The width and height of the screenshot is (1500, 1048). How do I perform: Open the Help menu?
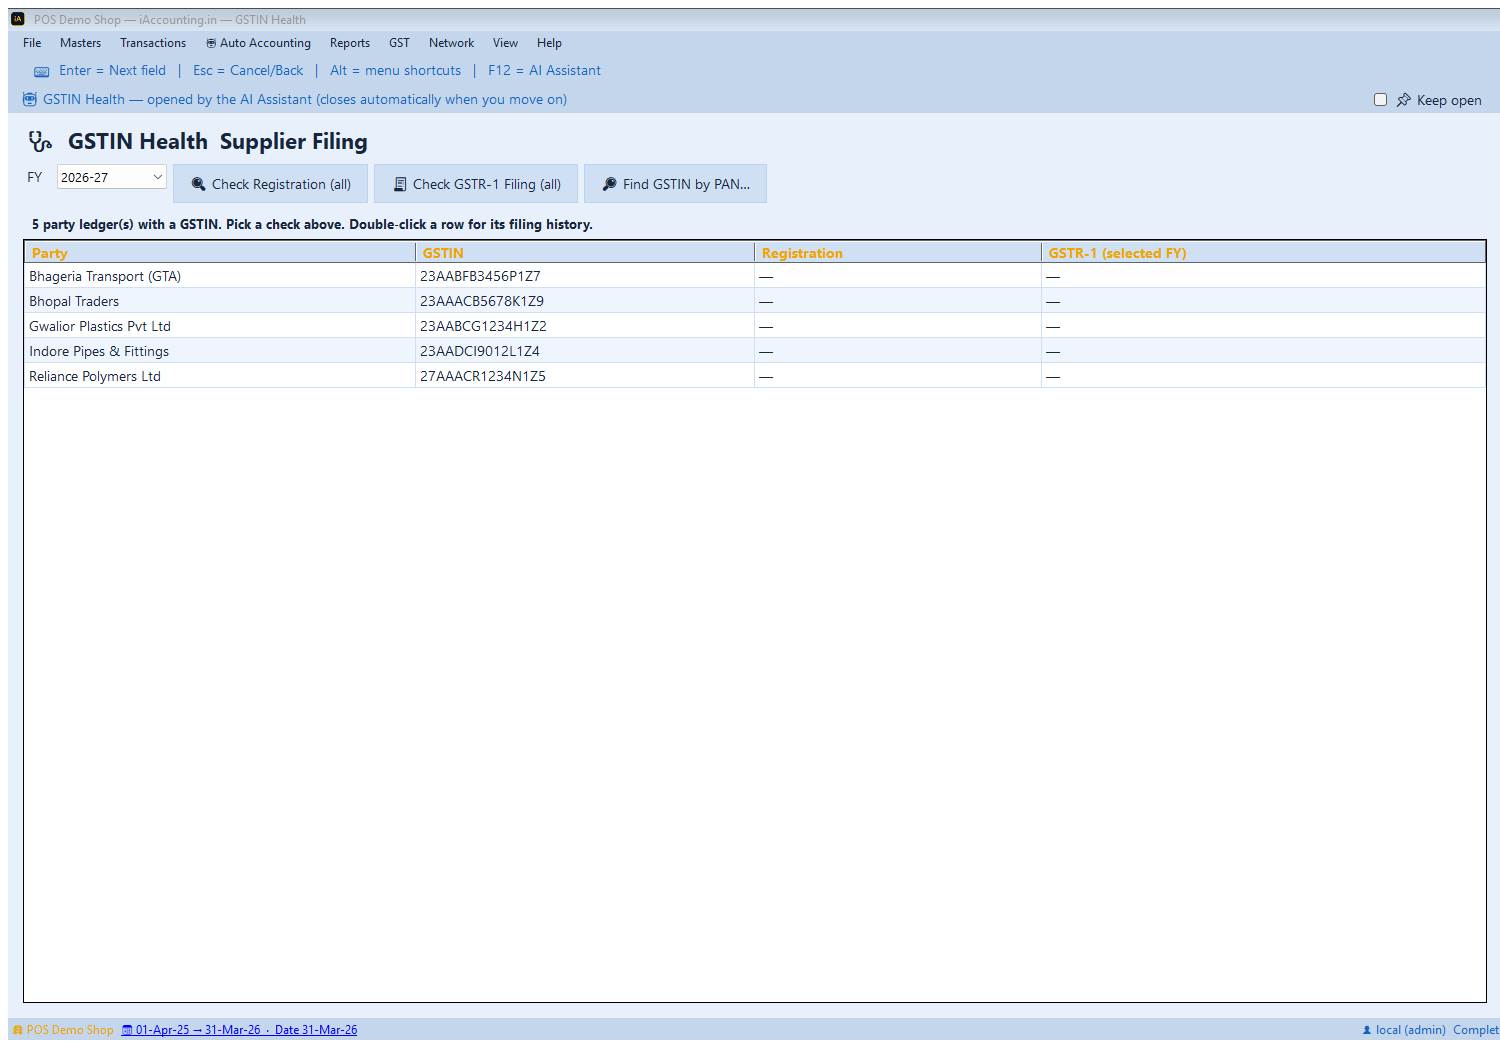click(549, 43)
